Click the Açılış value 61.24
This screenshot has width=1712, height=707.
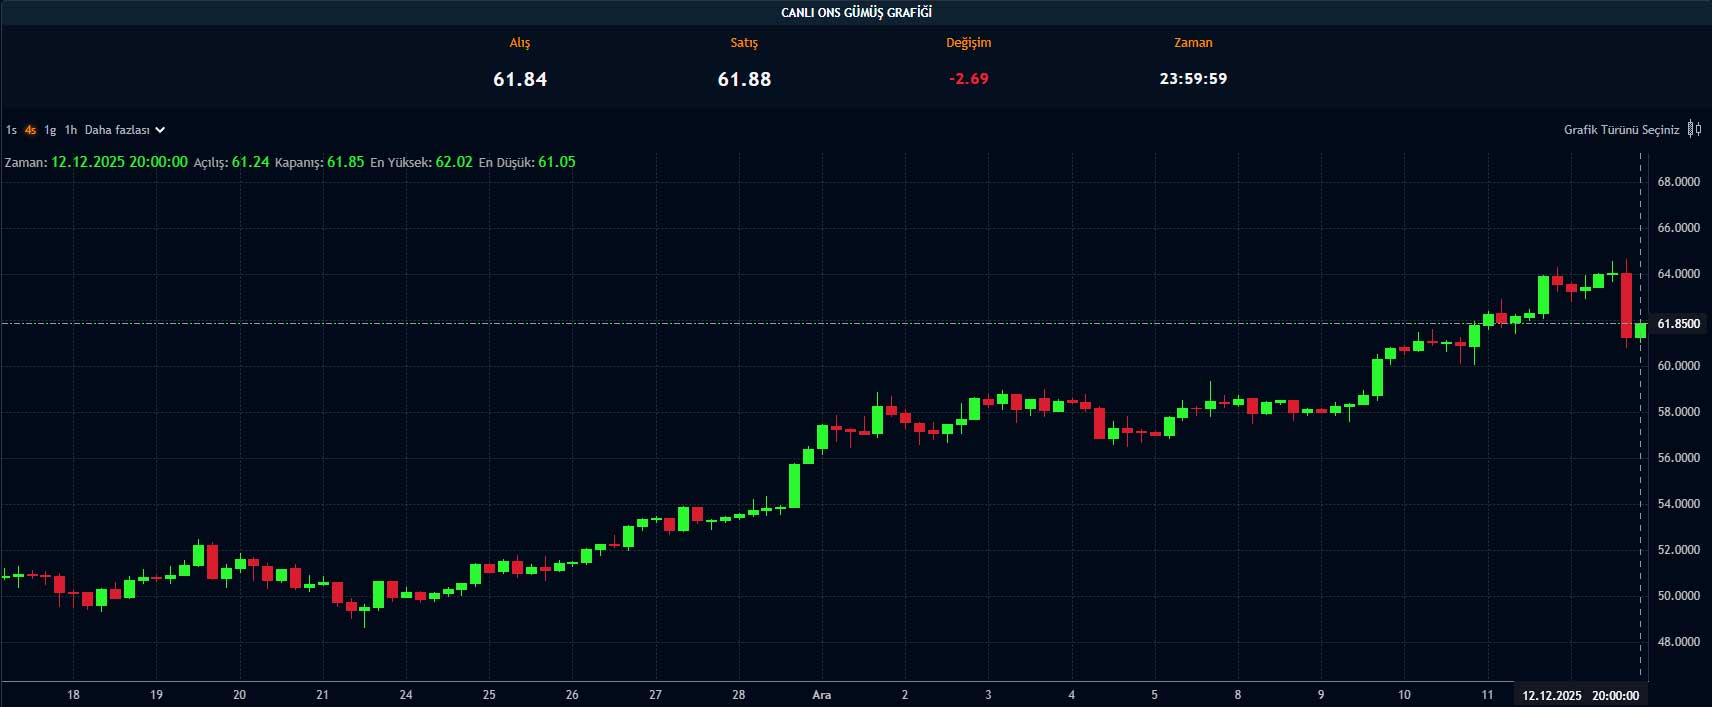pos(250,162)
